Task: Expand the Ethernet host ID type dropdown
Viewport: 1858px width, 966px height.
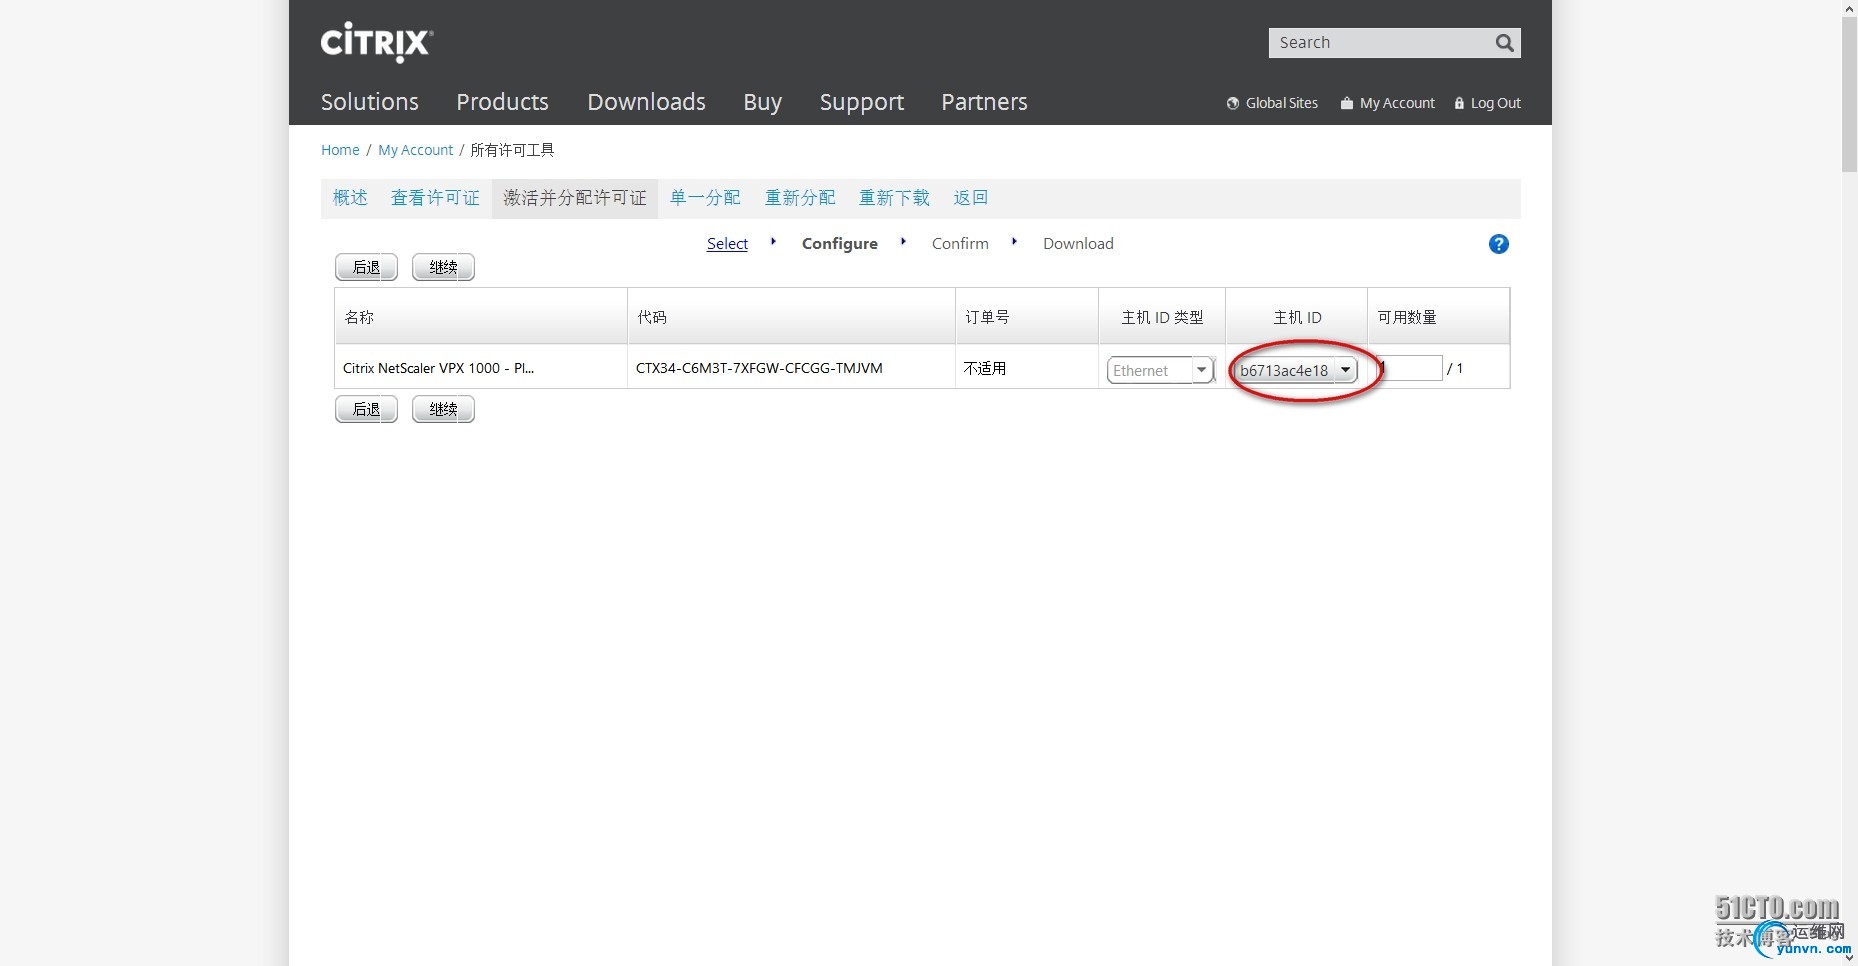Action: 1160,370
